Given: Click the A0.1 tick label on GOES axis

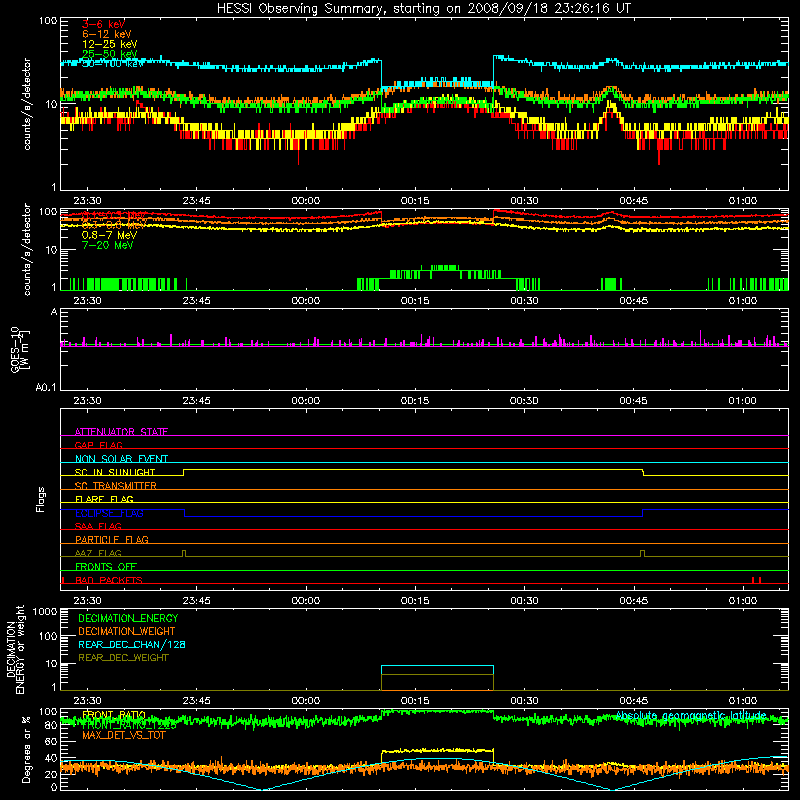Looking at the screenshot, I should point(46,388).
